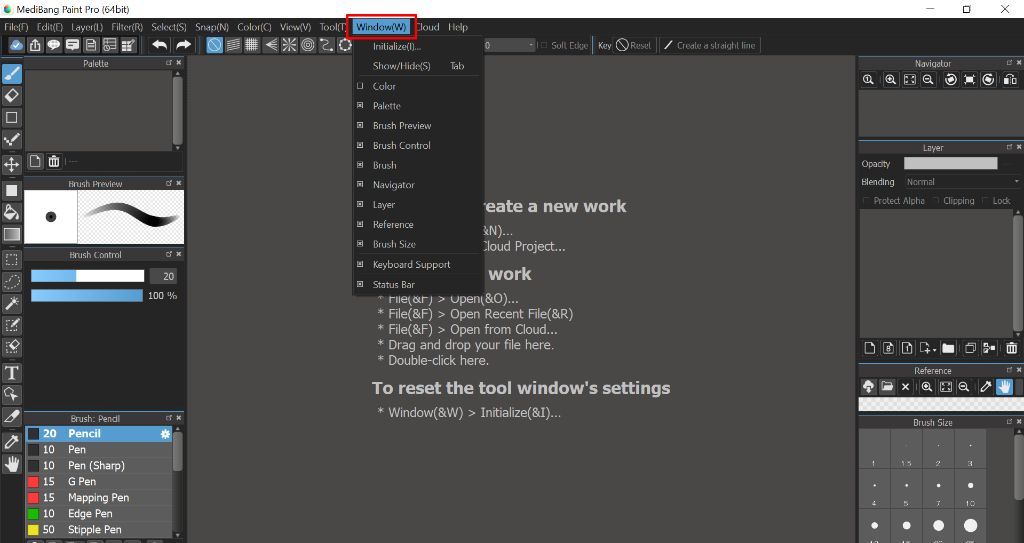Select the Magic Wand tool
1024x543 pixels.
tap(11, 303)
